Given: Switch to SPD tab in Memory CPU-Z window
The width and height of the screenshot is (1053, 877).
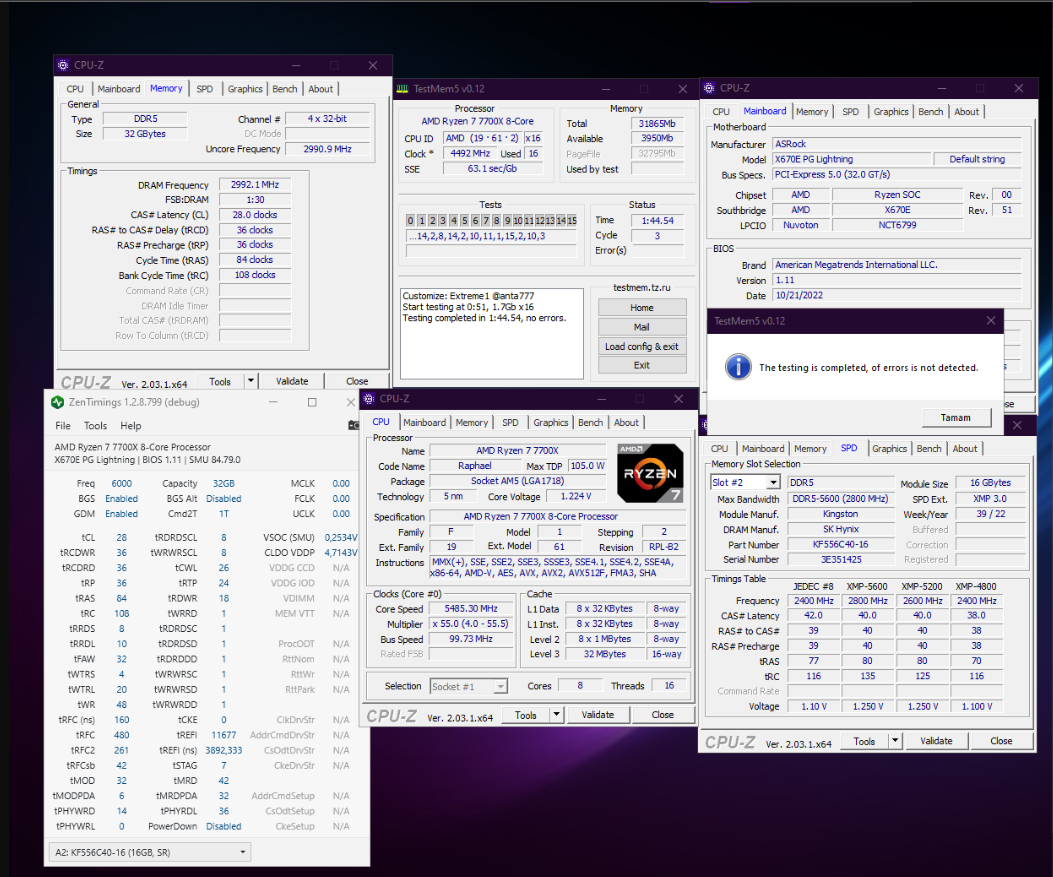Looking at the screenshot, I should click(205, 89).
